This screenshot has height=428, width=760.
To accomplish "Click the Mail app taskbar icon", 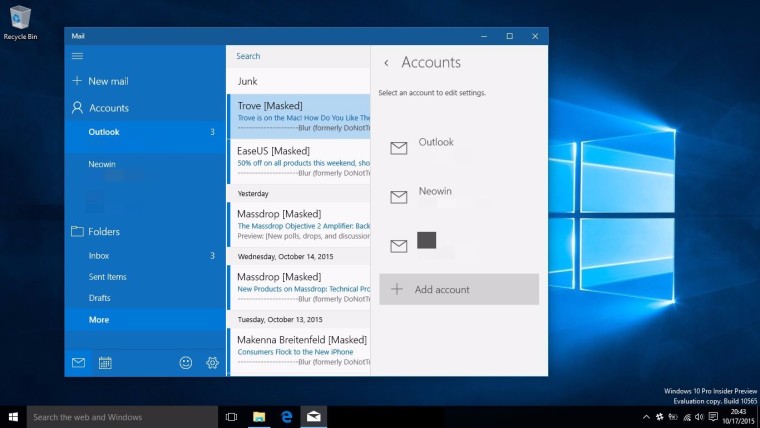I will 314,417.
